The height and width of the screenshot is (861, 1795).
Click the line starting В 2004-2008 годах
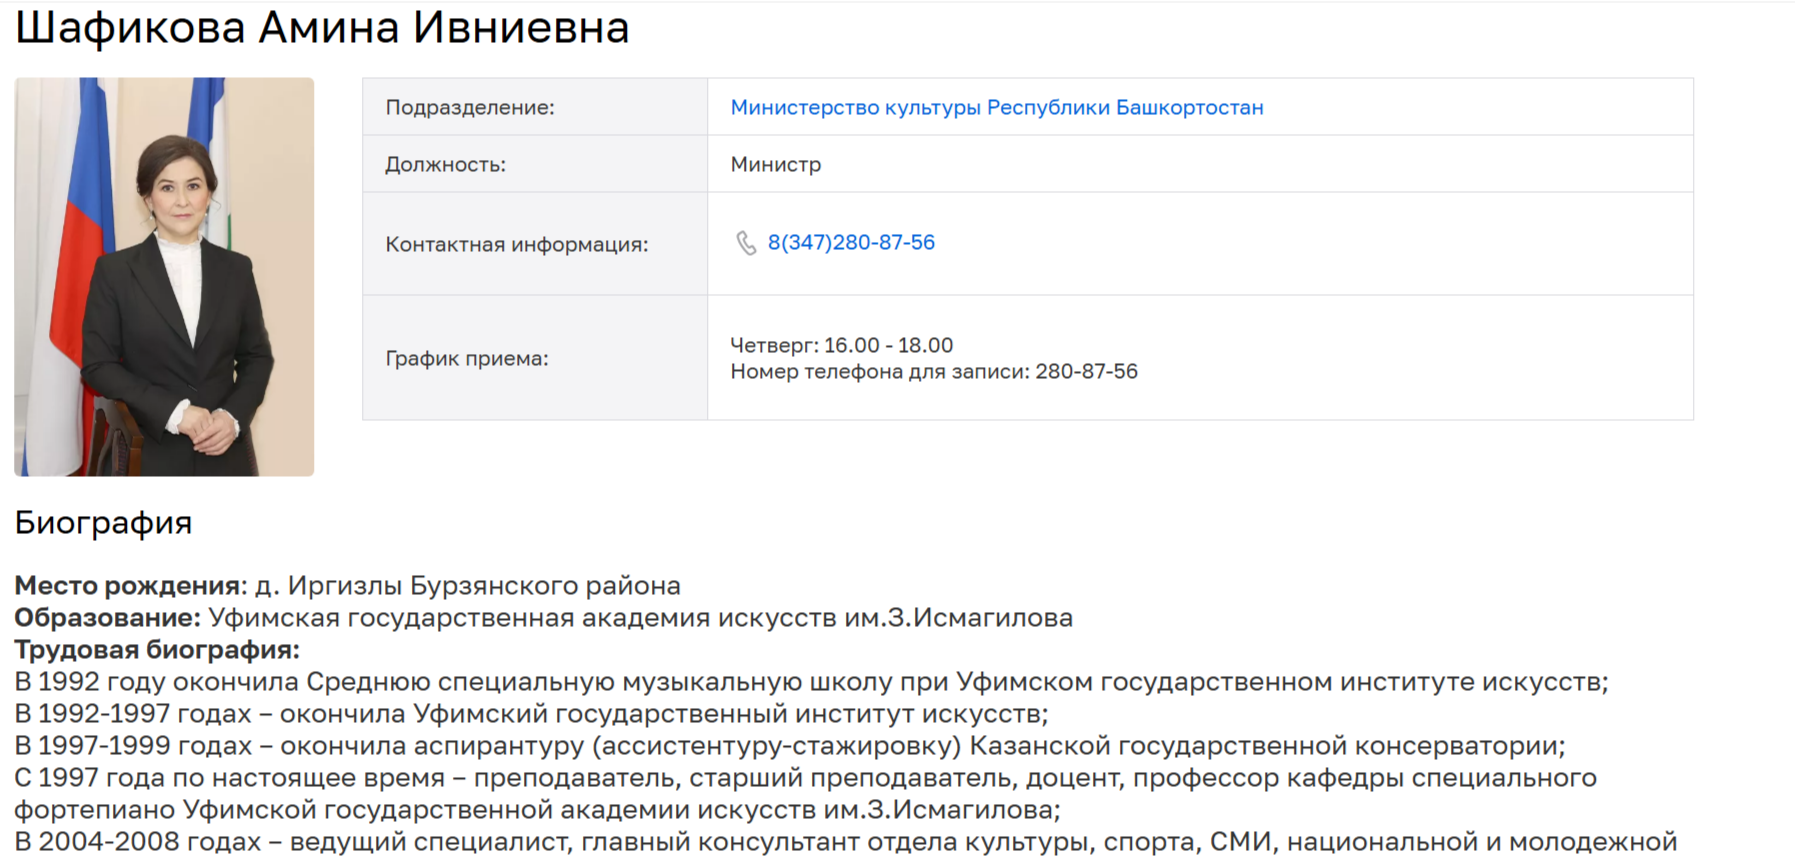coord(845,841)
